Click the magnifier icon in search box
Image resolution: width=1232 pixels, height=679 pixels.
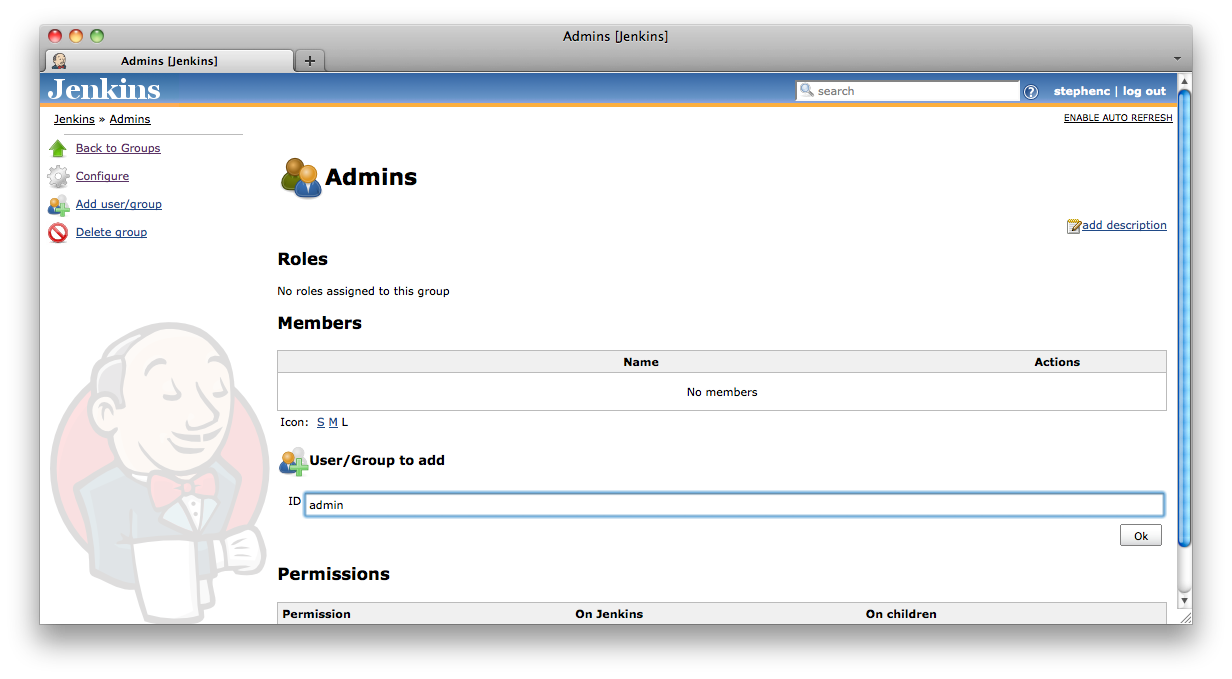click(806, 90)
